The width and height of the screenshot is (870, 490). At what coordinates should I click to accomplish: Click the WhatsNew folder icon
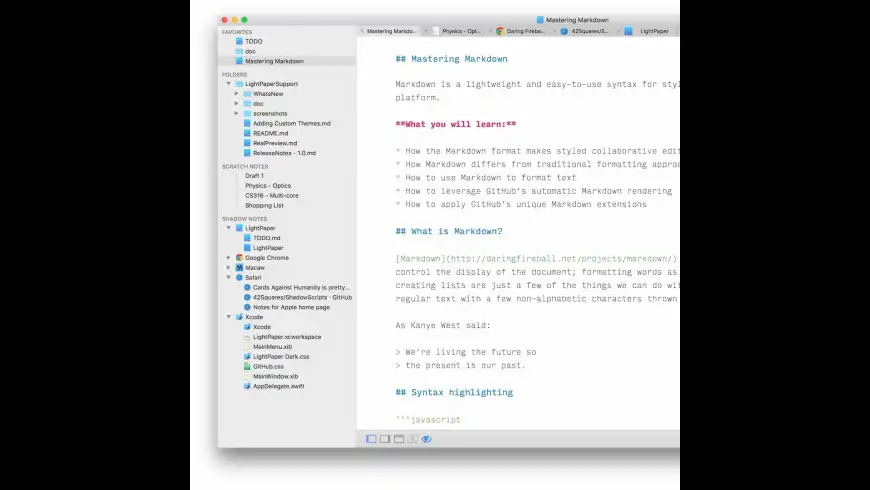pos(247,94)
